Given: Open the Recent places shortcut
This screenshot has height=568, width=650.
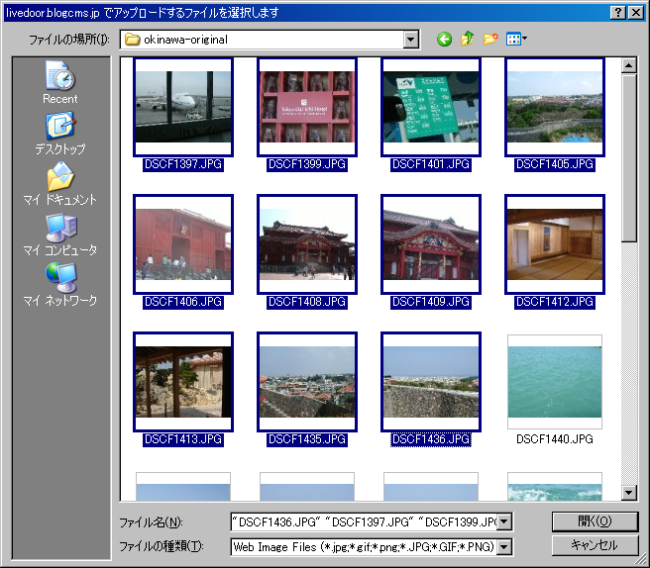Looking at the screenshot, I should click(60, 82).
